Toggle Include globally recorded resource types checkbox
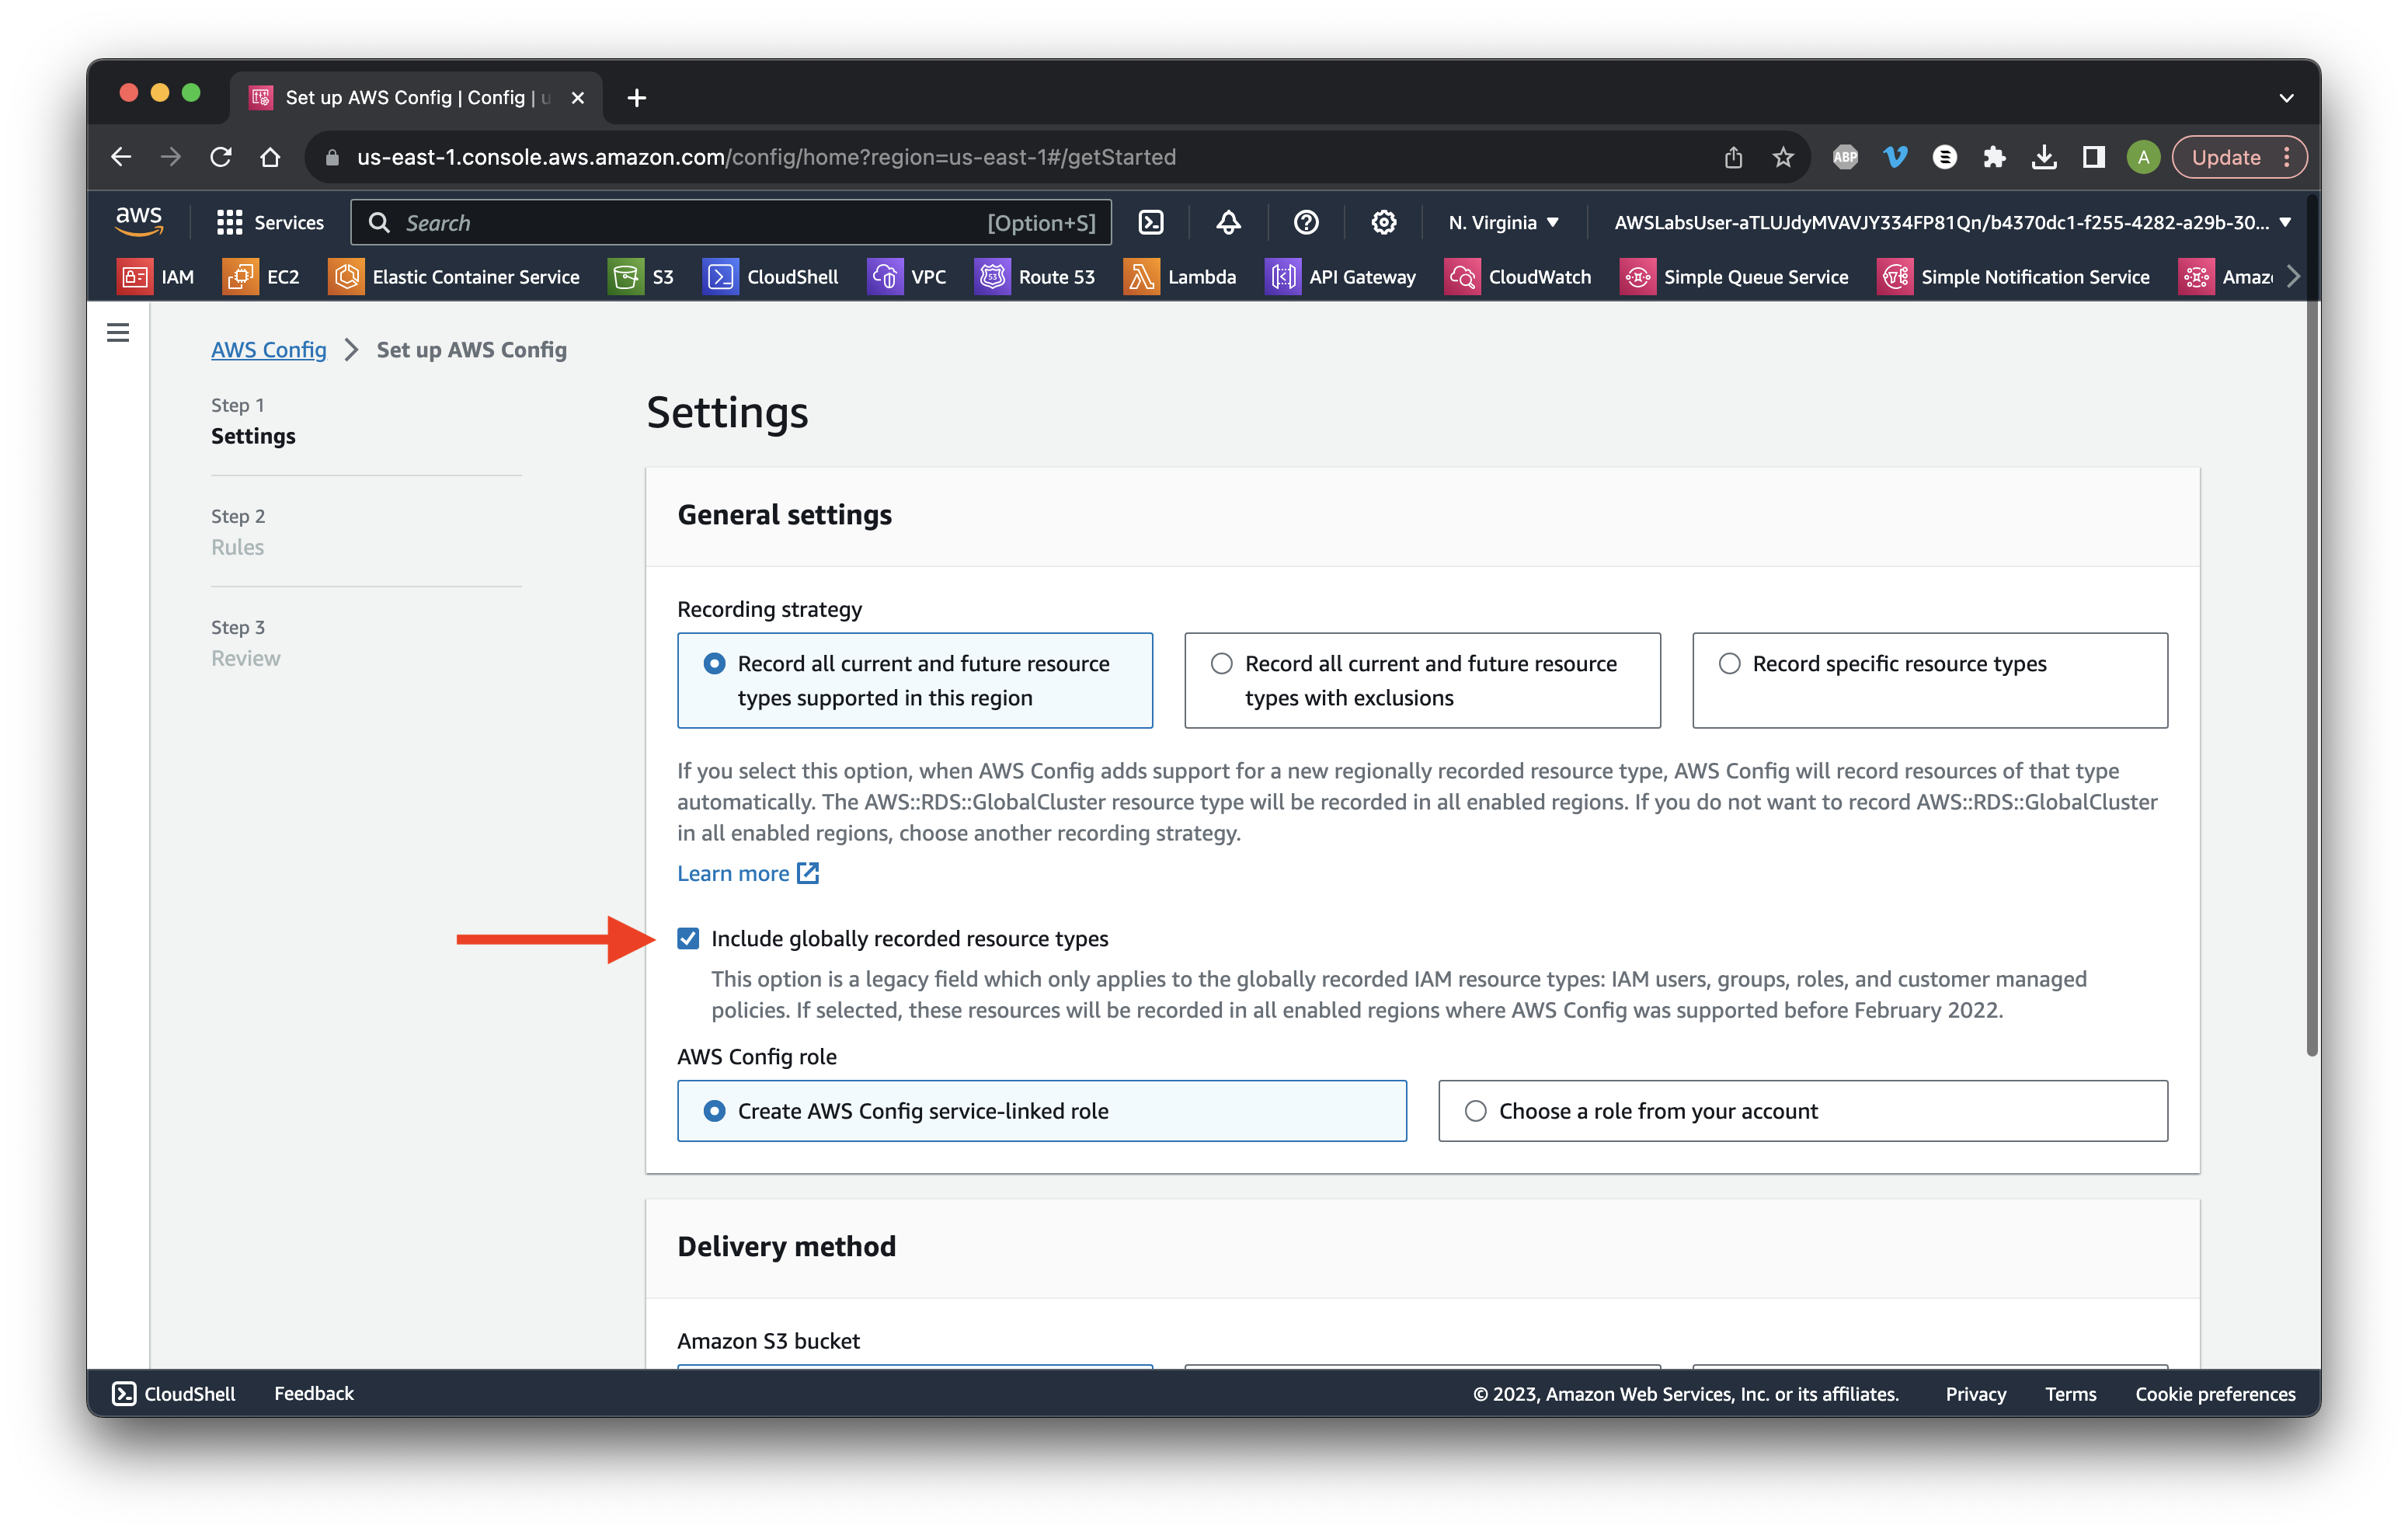2408x1532 pixels. [x=688, y=938]
